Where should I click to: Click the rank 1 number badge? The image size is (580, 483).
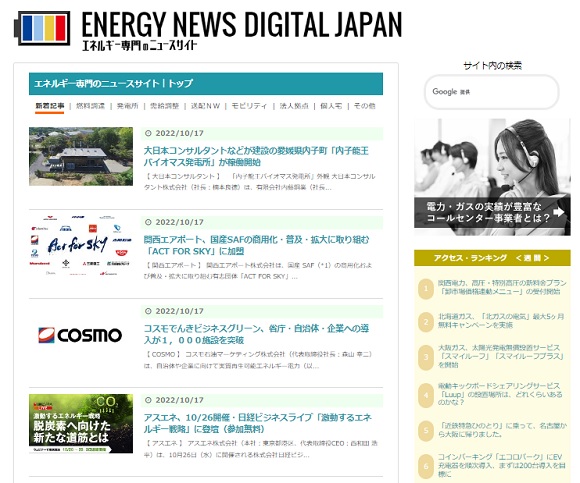coord(426,288)
